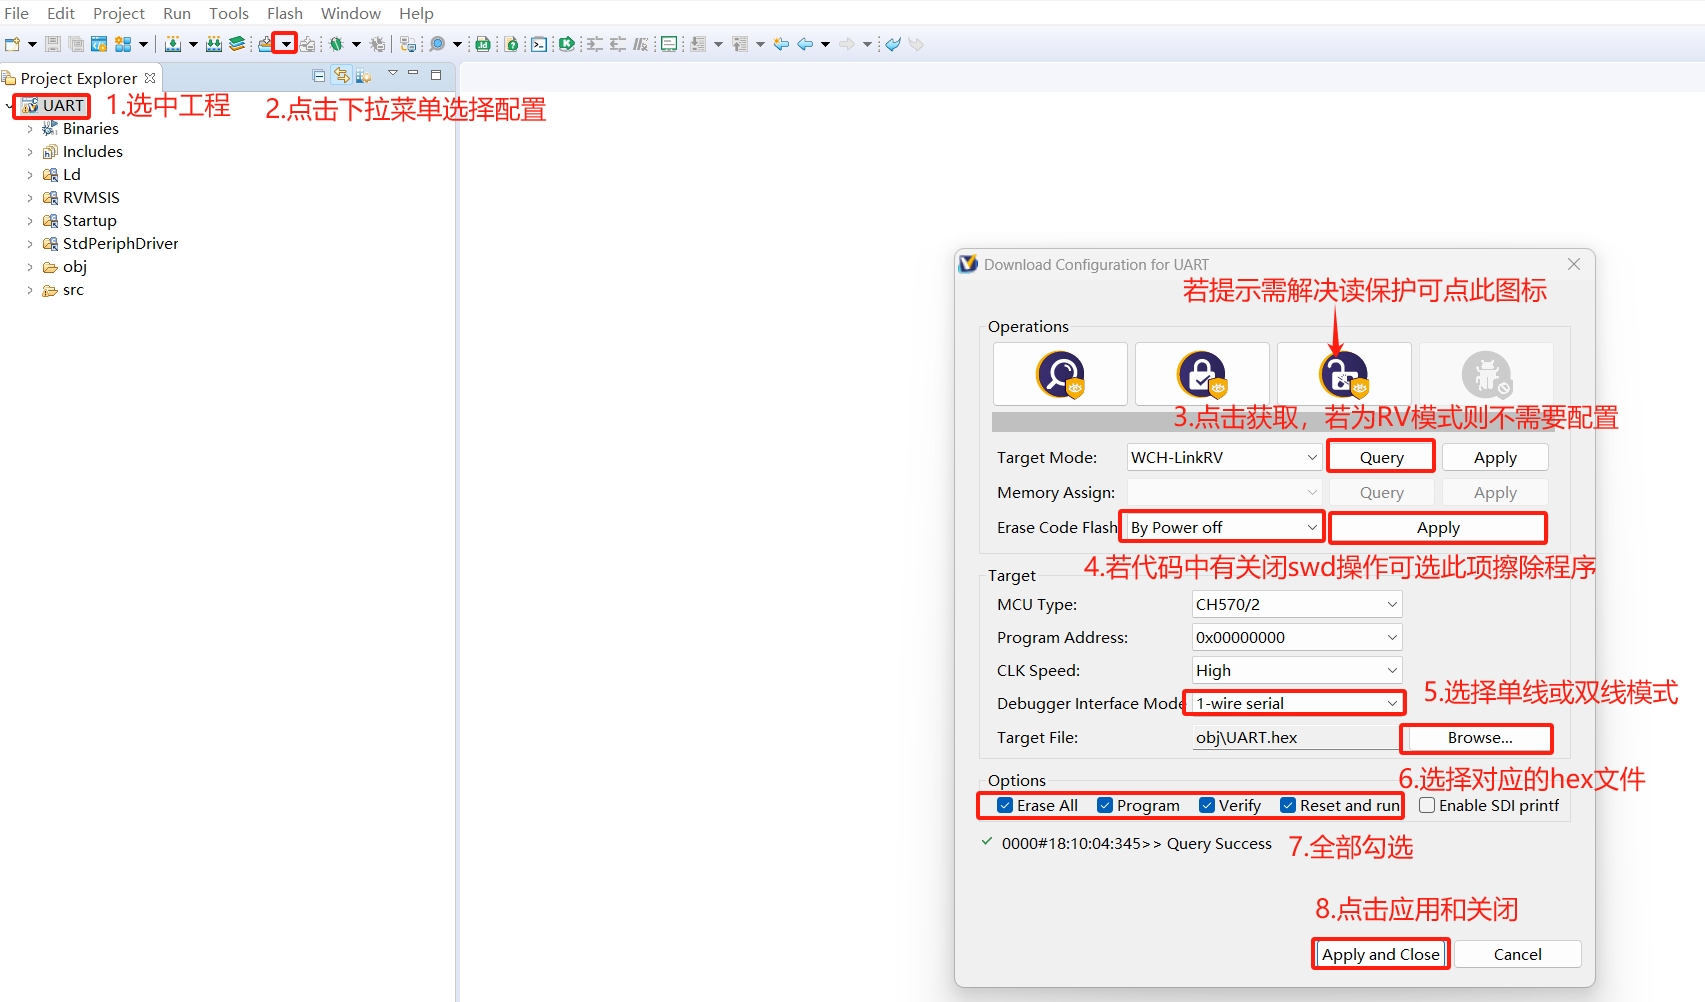Click the green K arrow toolbar icon

click(x=567, y=44)
